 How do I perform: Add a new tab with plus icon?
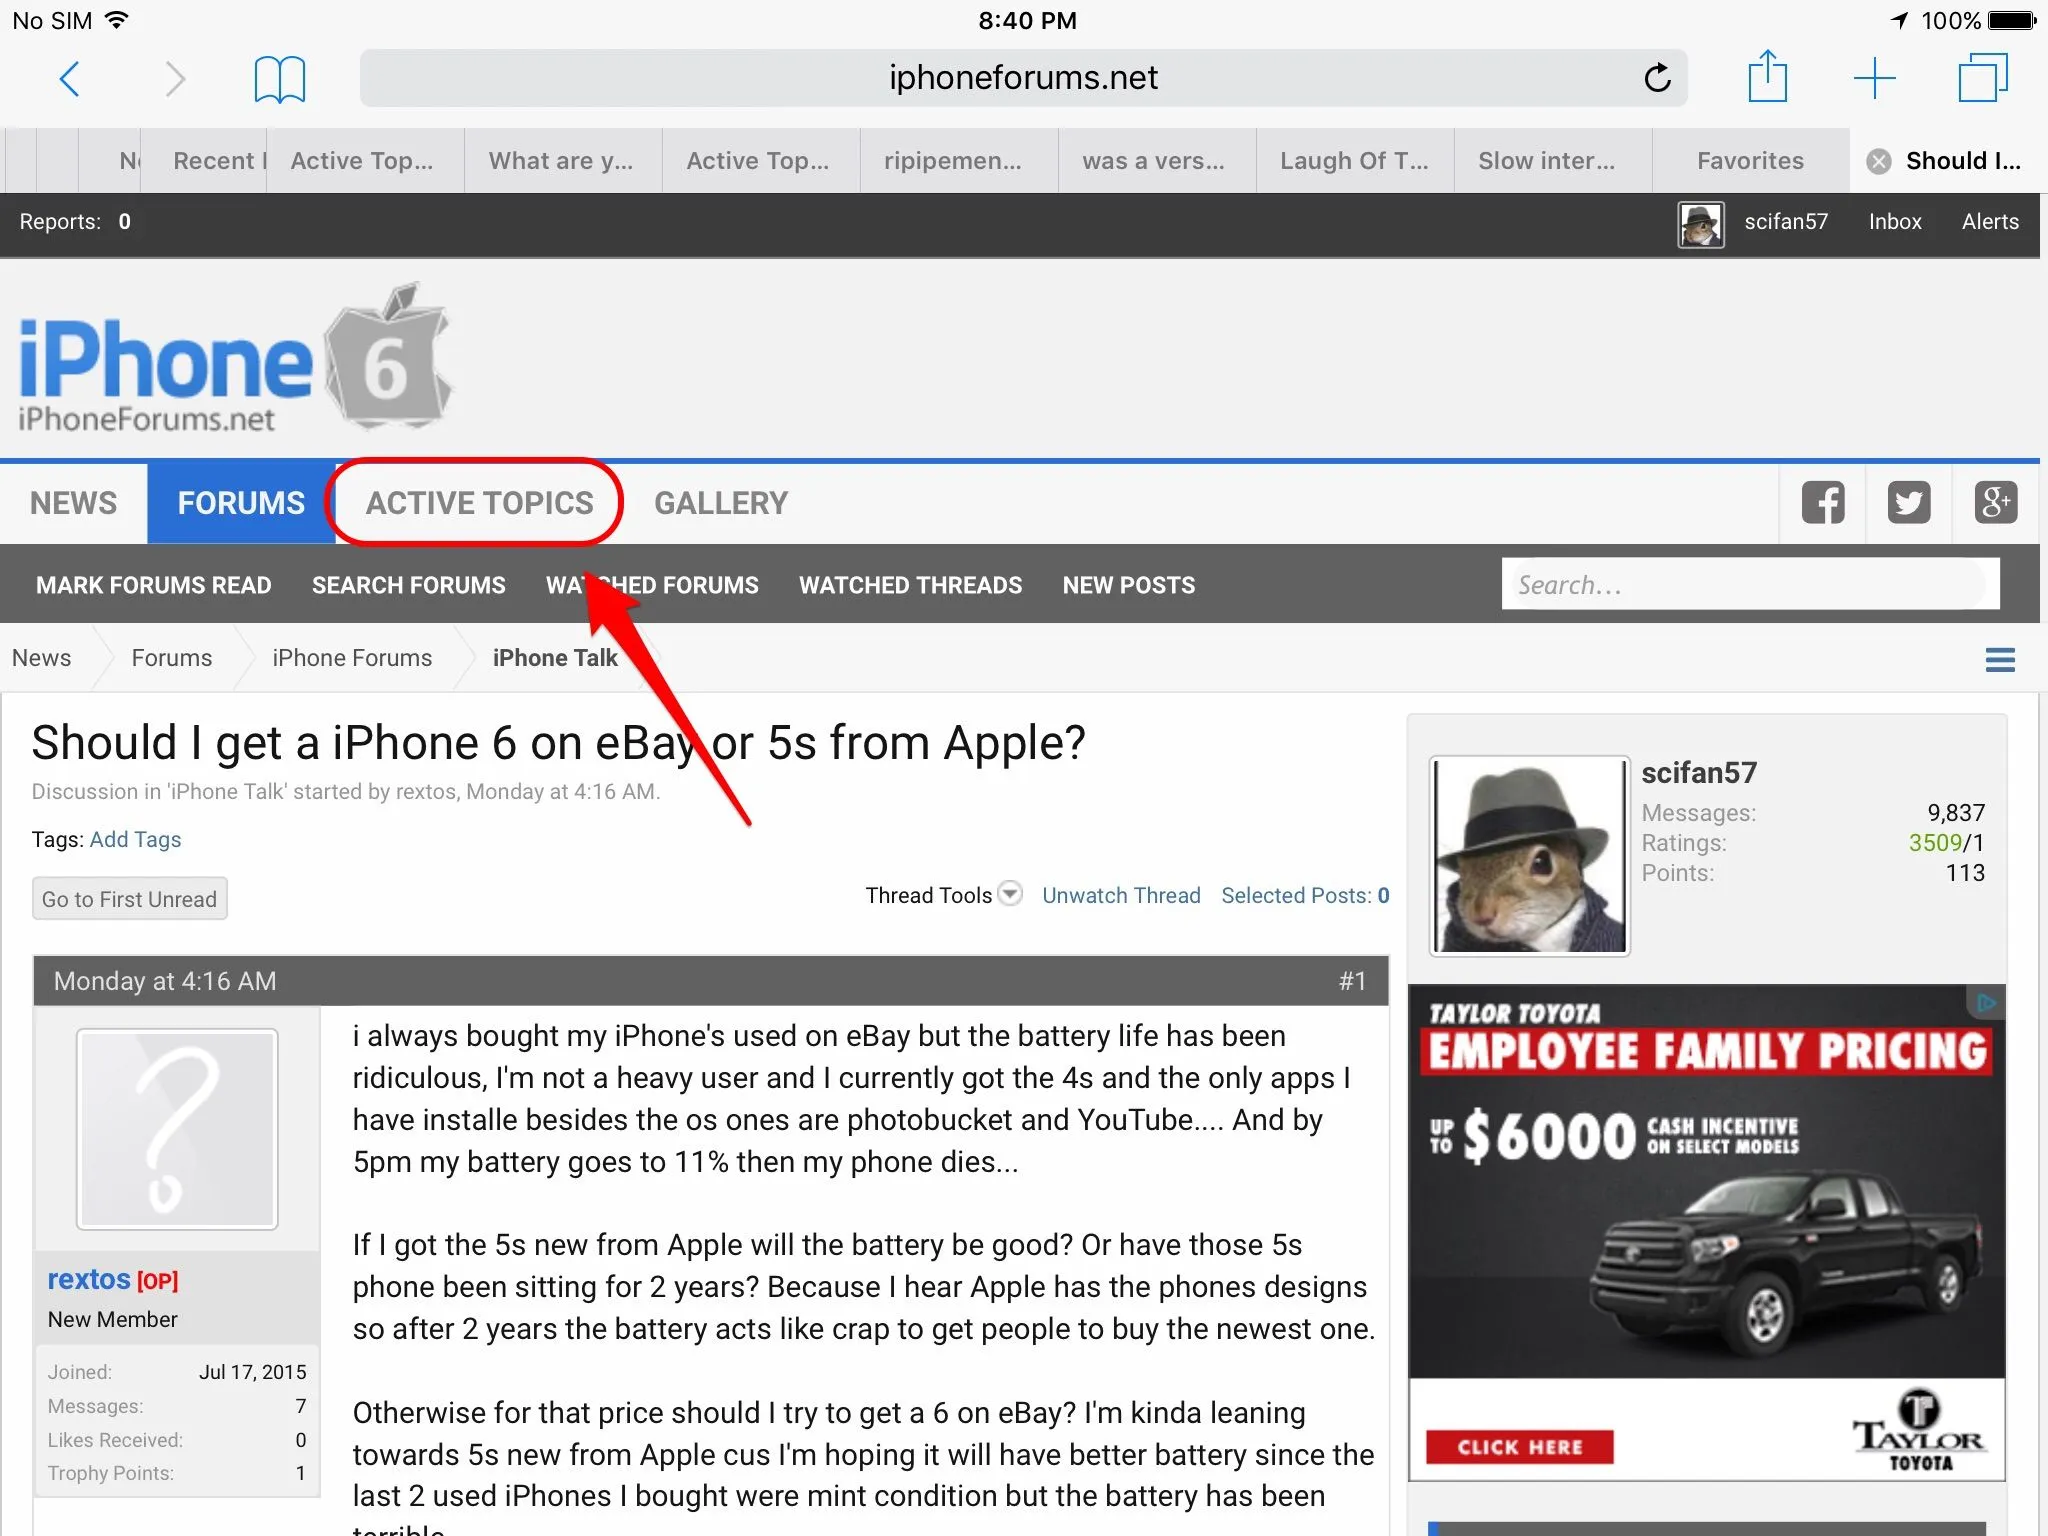(1874, 78)
